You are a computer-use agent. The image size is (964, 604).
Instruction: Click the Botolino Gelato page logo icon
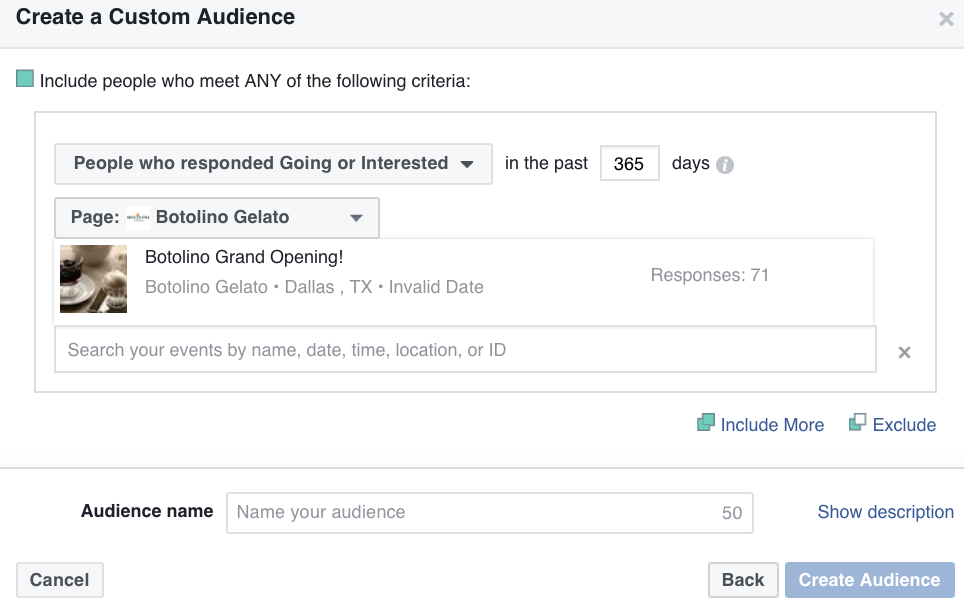pos(138,217)
